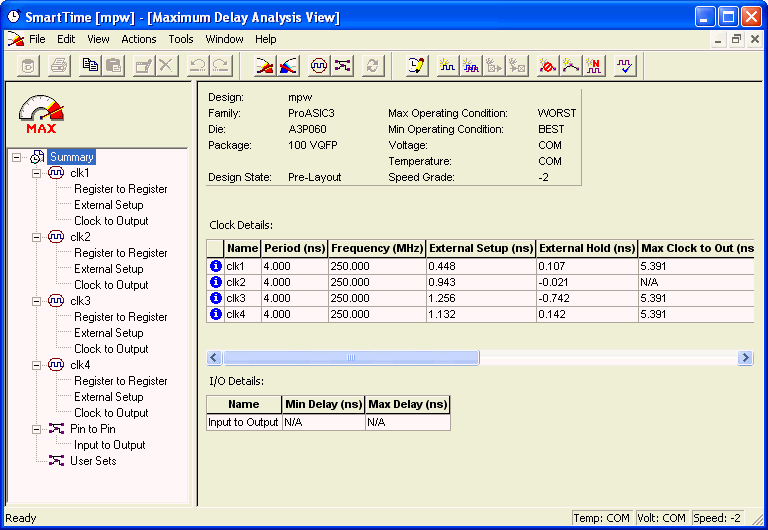
Task: Select Register to Register under clk4
Action: 120,381
